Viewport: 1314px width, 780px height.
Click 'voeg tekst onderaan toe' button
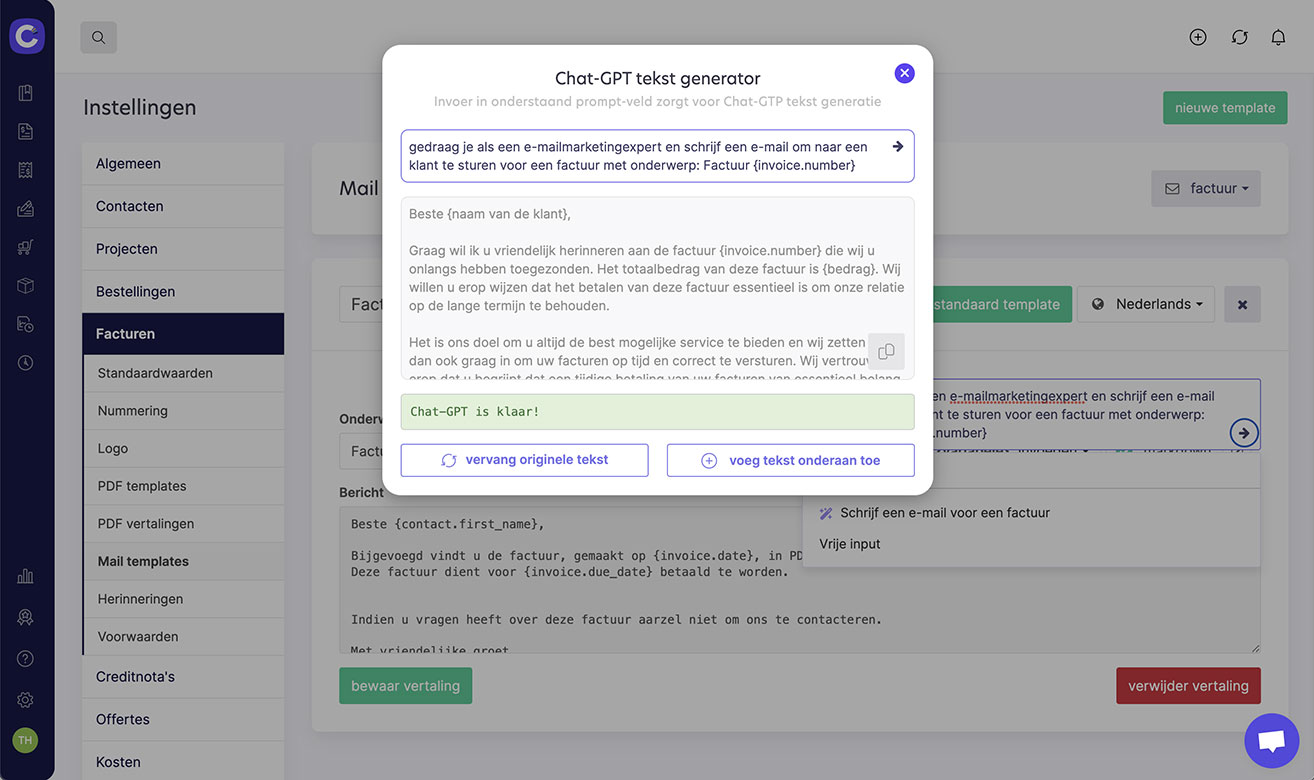coord(790,460)
